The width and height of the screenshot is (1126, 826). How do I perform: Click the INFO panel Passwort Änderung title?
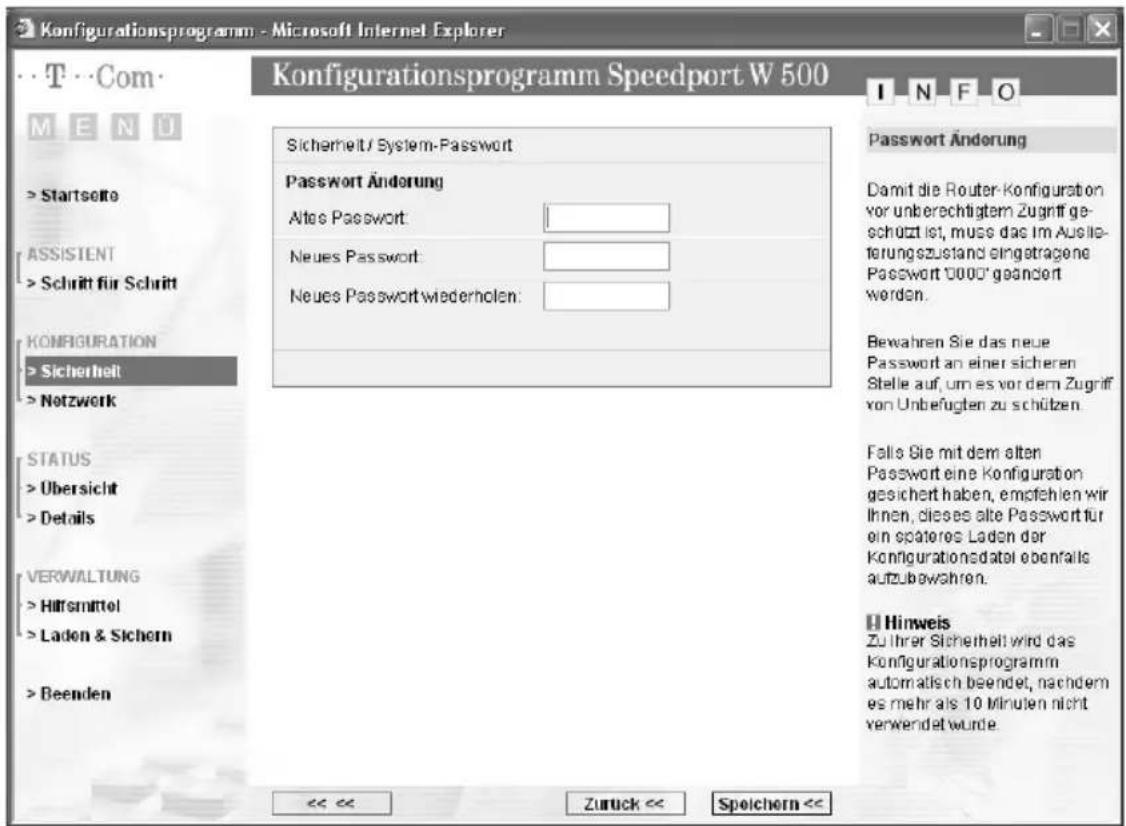click(947, 140)
